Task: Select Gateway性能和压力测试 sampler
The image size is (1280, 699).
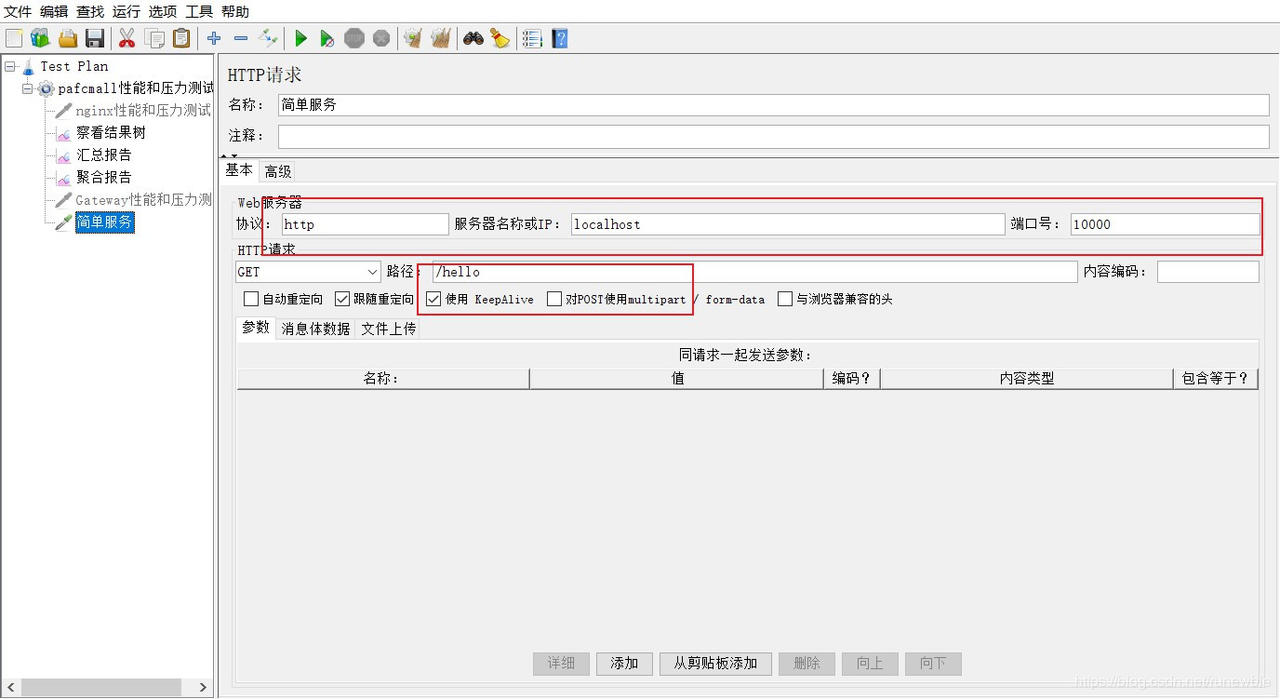Action: click(x=144, y=200)
